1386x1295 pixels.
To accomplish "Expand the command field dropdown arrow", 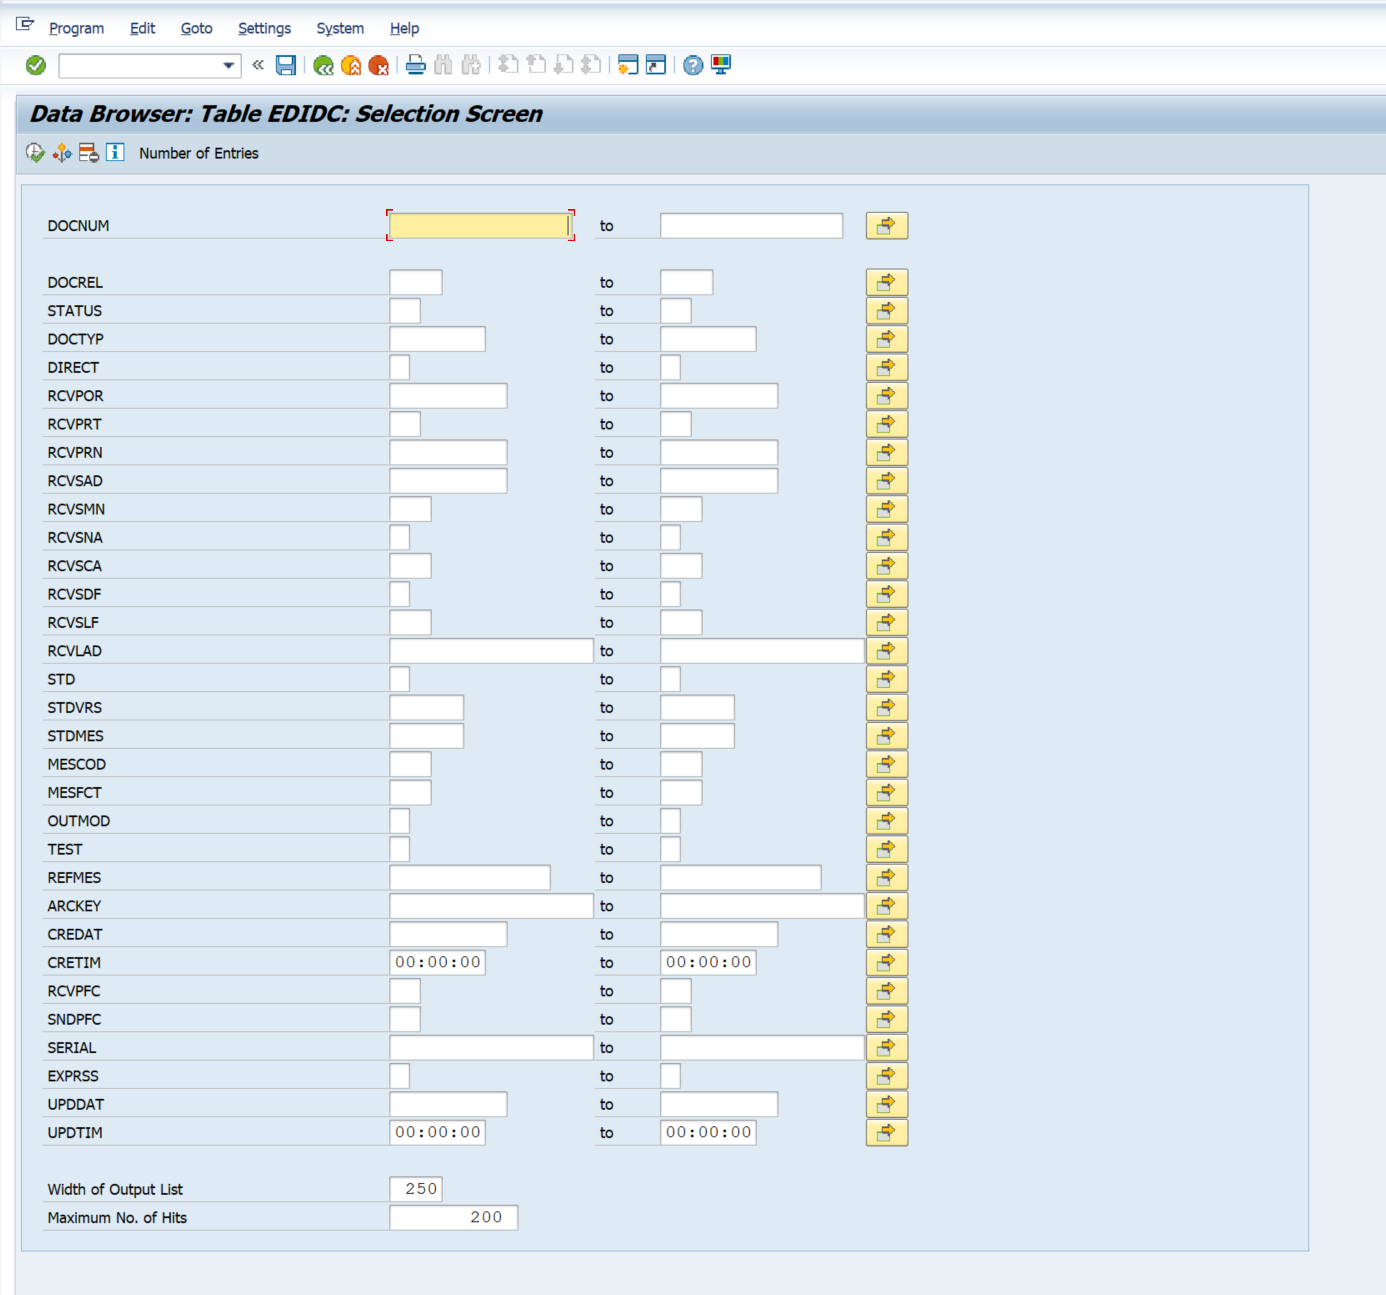I will click(x=229, y=66).
